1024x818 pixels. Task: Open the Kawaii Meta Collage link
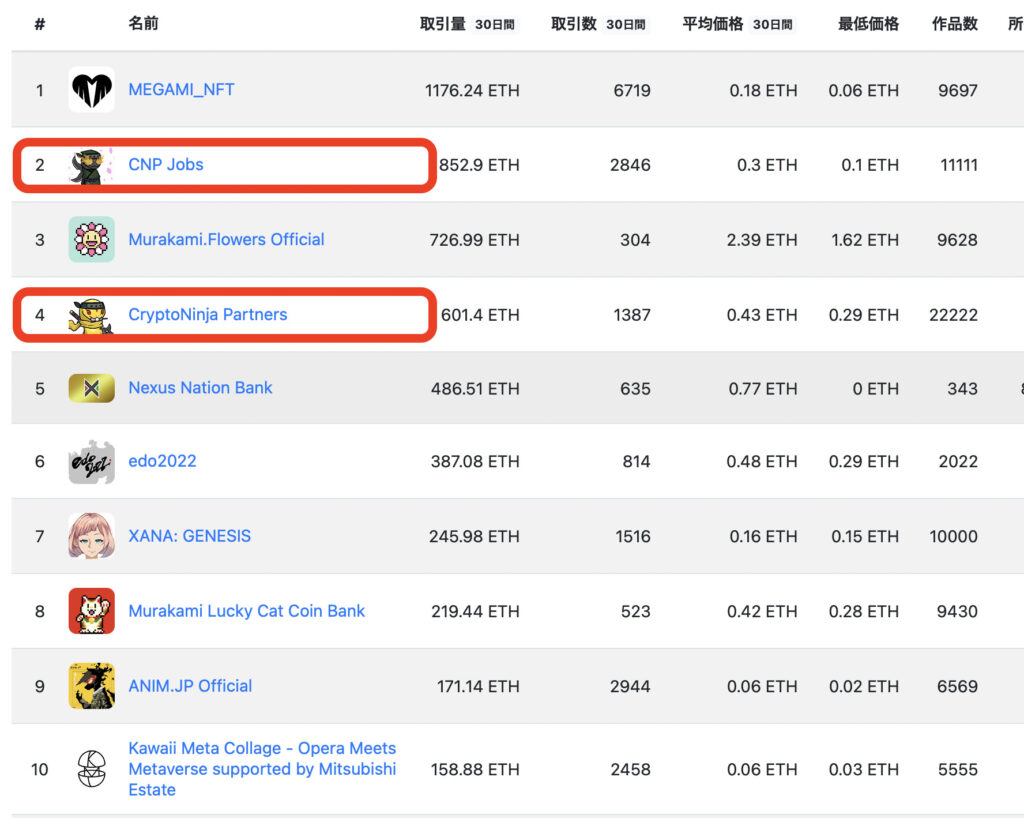262,769
